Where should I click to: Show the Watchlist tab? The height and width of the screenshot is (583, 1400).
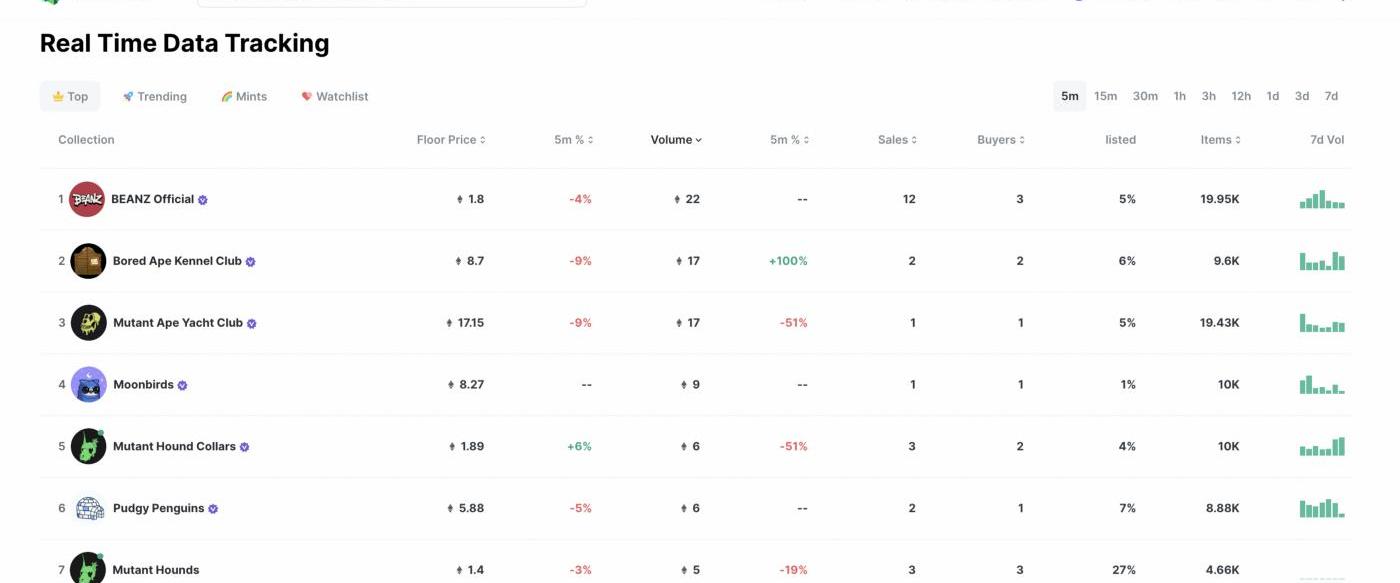point(335,97)
